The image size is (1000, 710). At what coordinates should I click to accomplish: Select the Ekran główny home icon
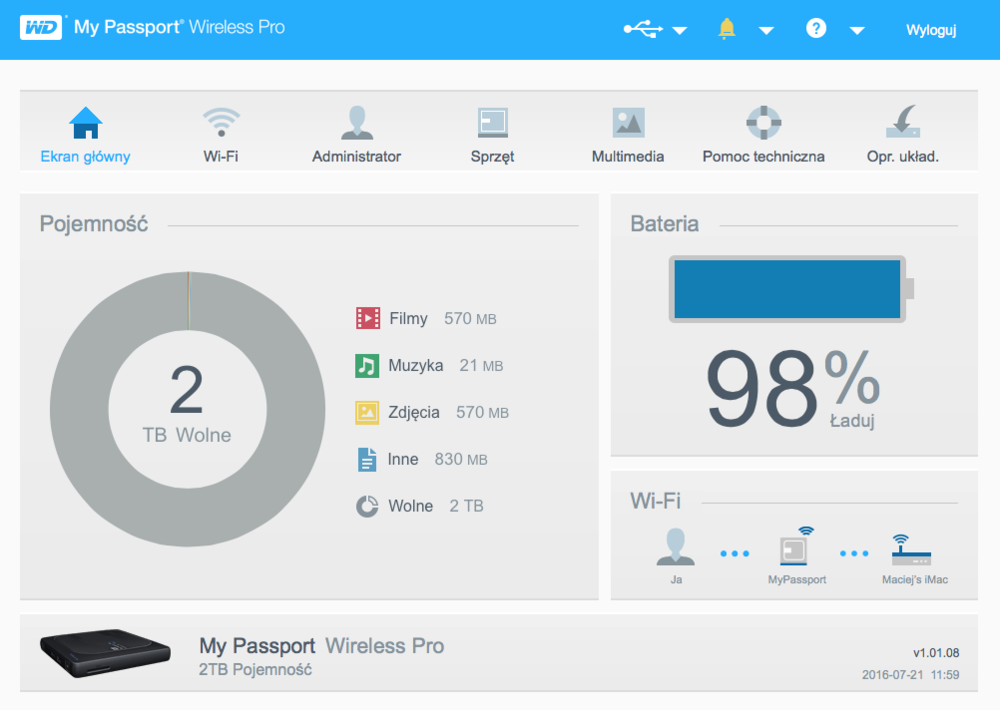click(85, 122)
